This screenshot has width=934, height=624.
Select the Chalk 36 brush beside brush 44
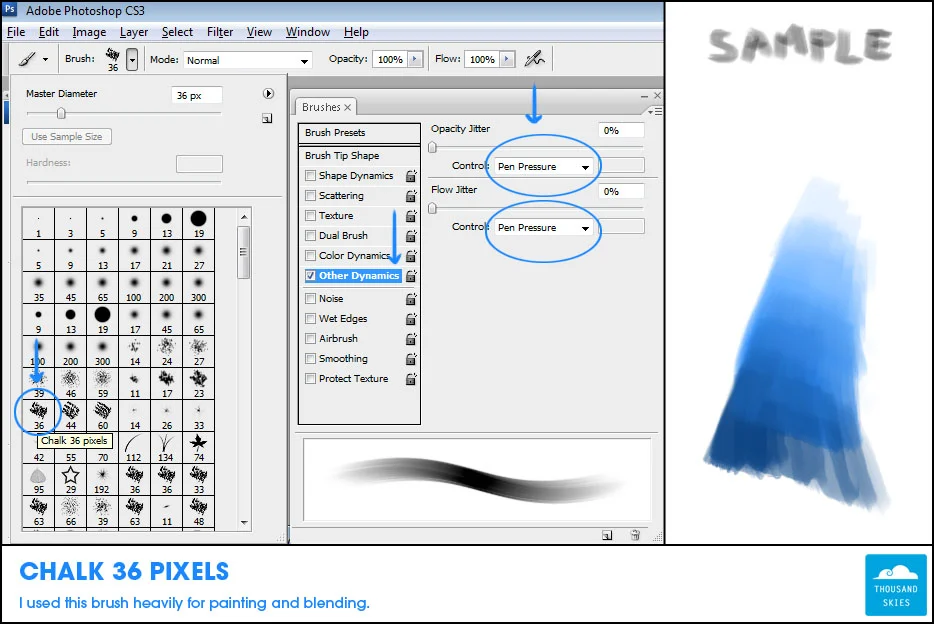(x=39, y=414)
